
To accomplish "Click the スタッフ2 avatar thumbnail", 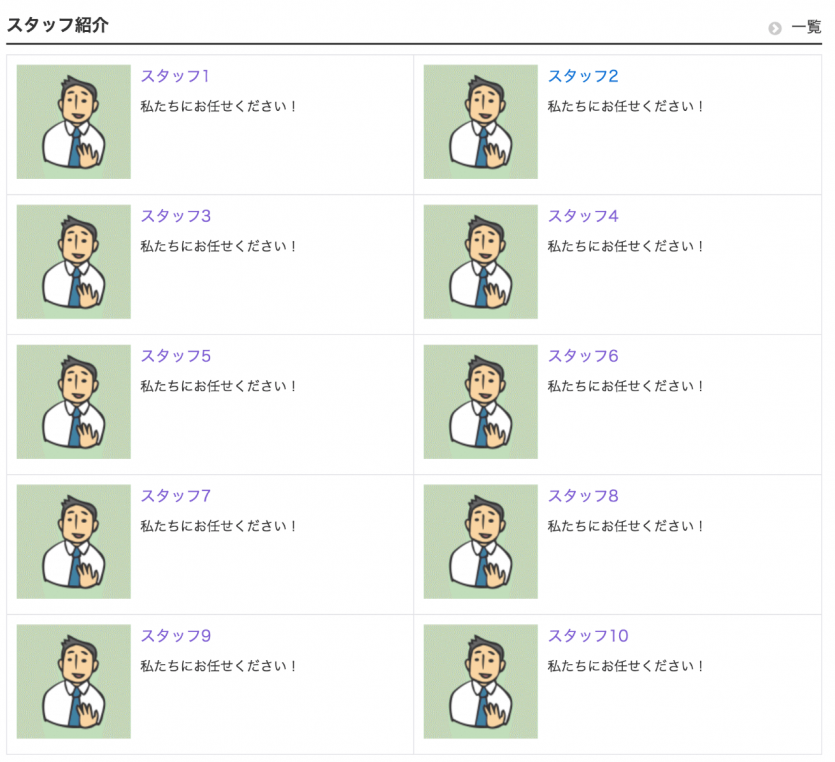I will [x=480, y=122].
